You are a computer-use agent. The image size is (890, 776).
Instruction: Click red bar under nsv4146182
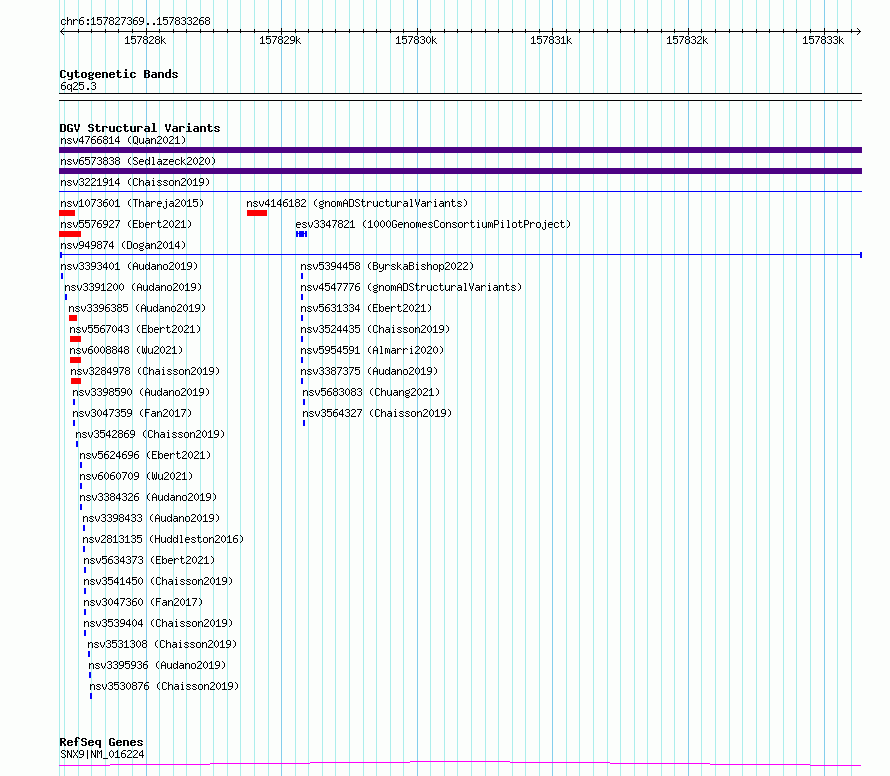pos(257,213)
